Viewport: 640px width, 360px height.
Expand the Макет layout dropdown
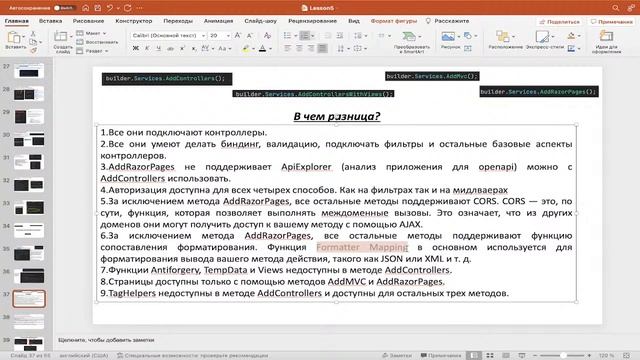click(x=92, y=33)
